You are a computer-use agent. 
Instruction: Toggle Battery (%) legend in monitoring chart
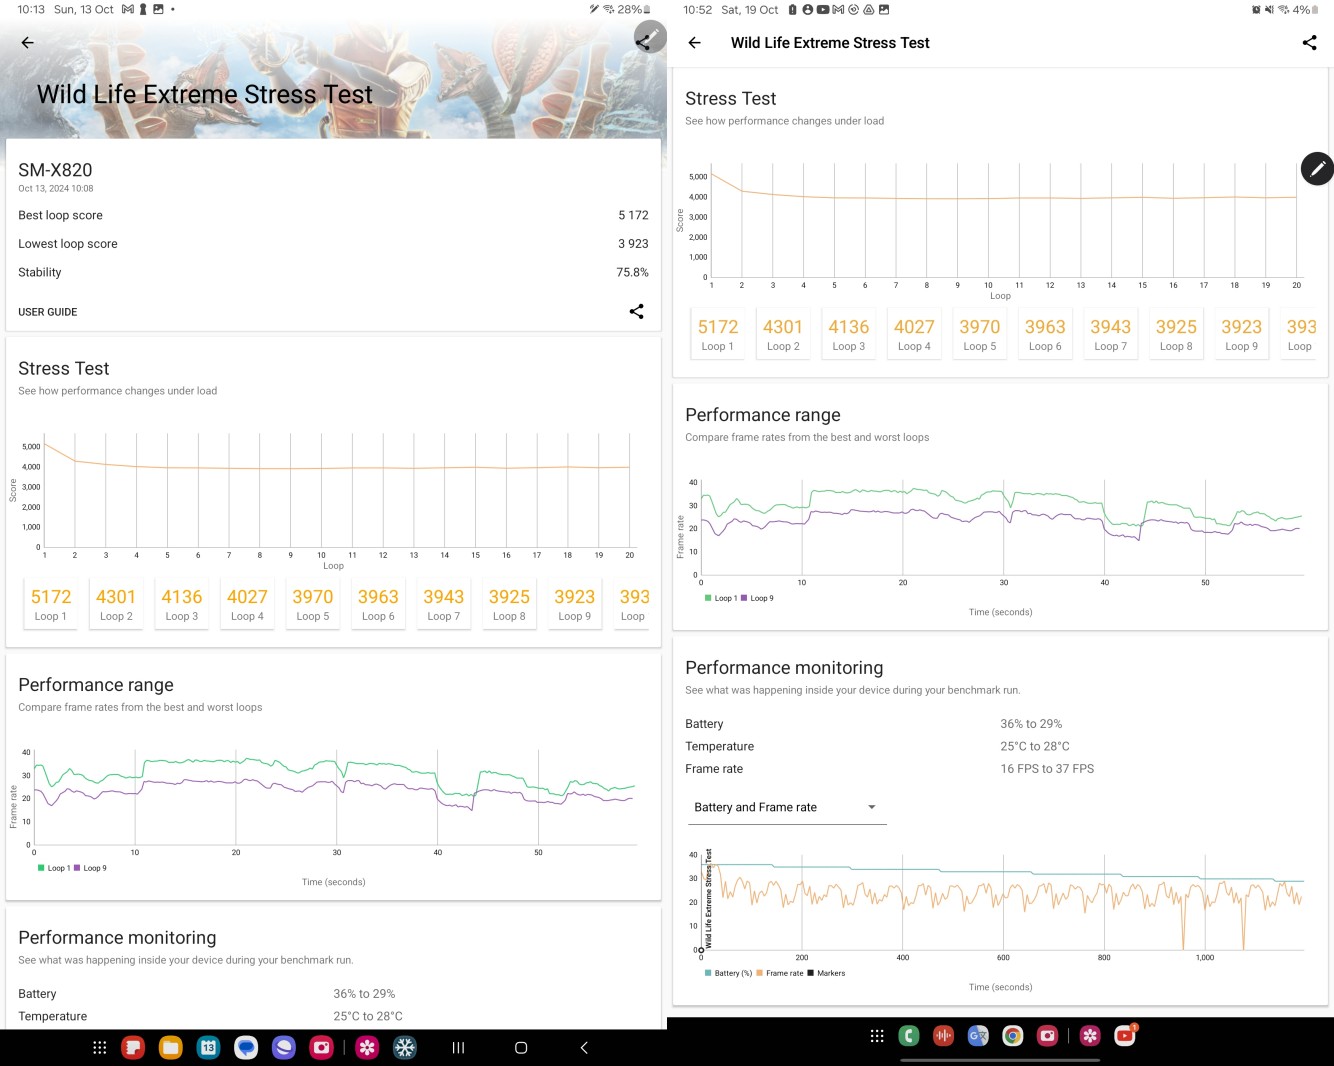click(x=729, y=973)
